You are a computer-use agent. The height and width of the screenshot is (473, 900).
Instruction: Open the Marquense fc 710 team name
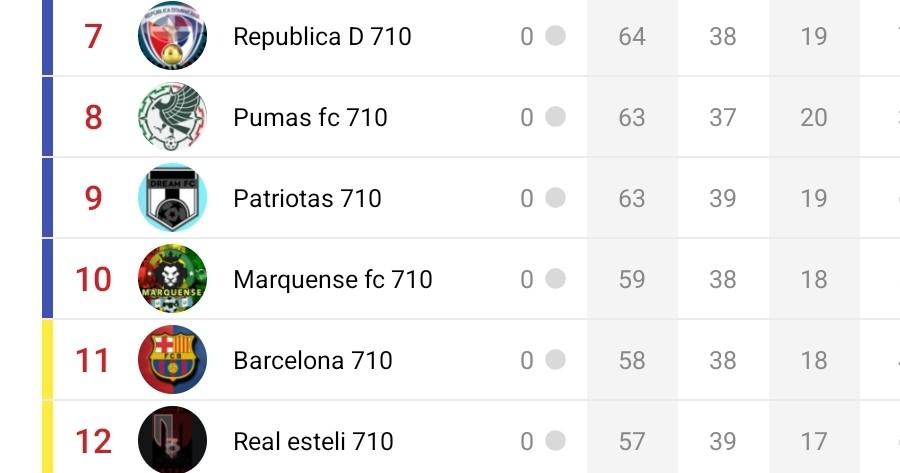coord(333,279)
